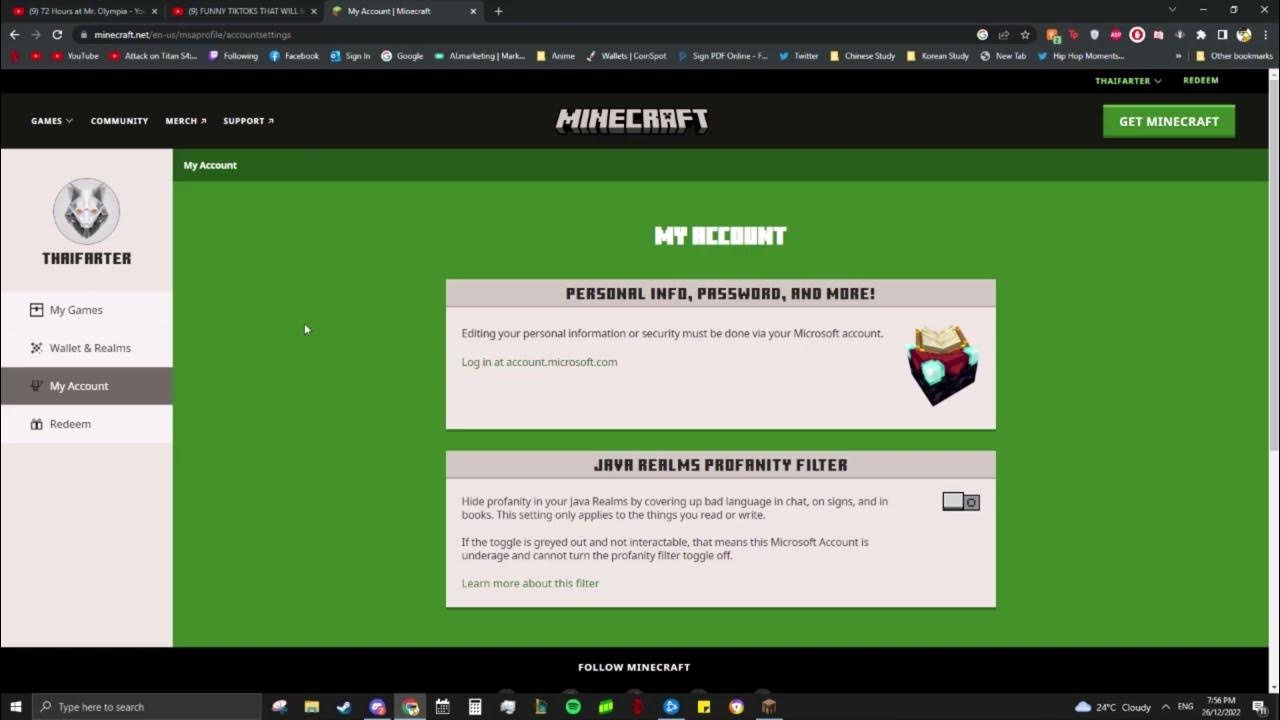Open Wallet & Realms sidebar item

[x=86, y=348]
